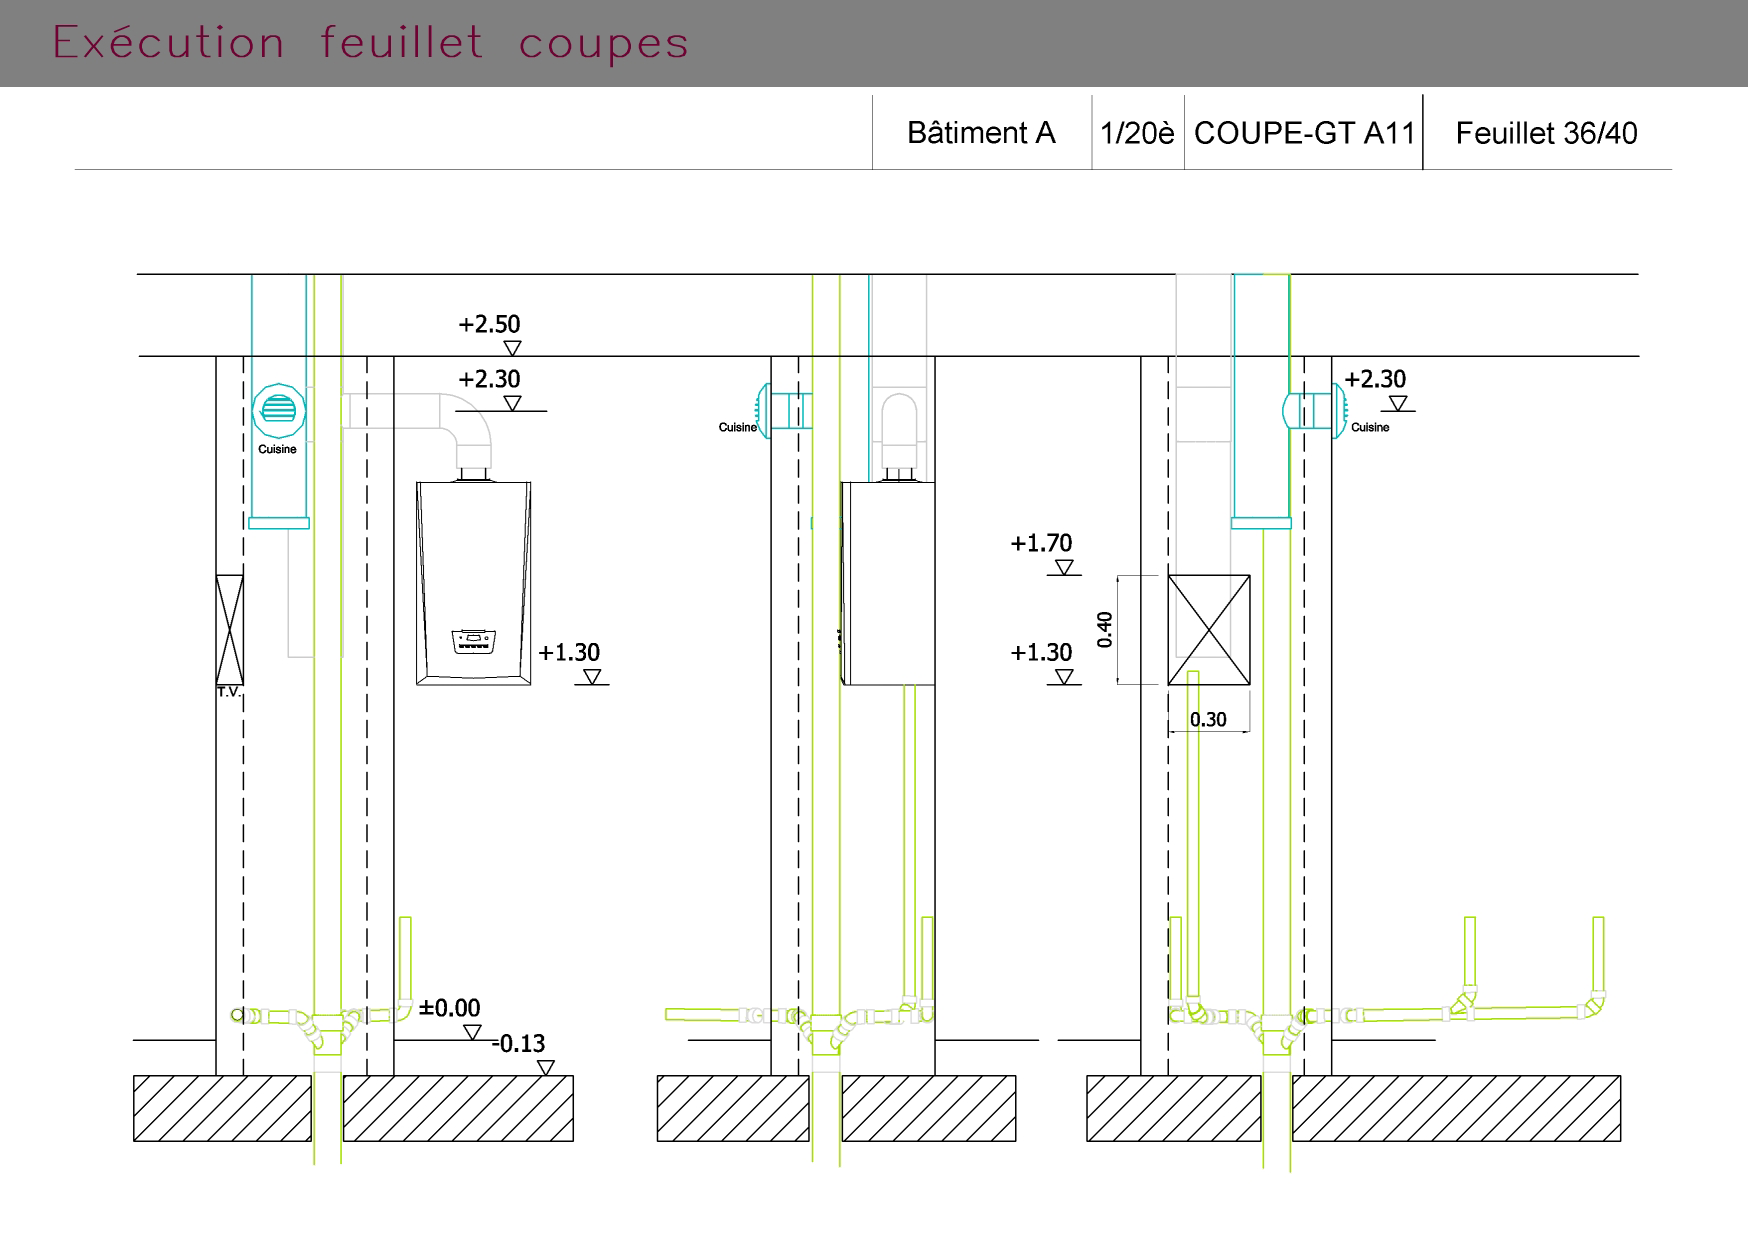Click the Exécution feuillet coupes title

[370, 43]
